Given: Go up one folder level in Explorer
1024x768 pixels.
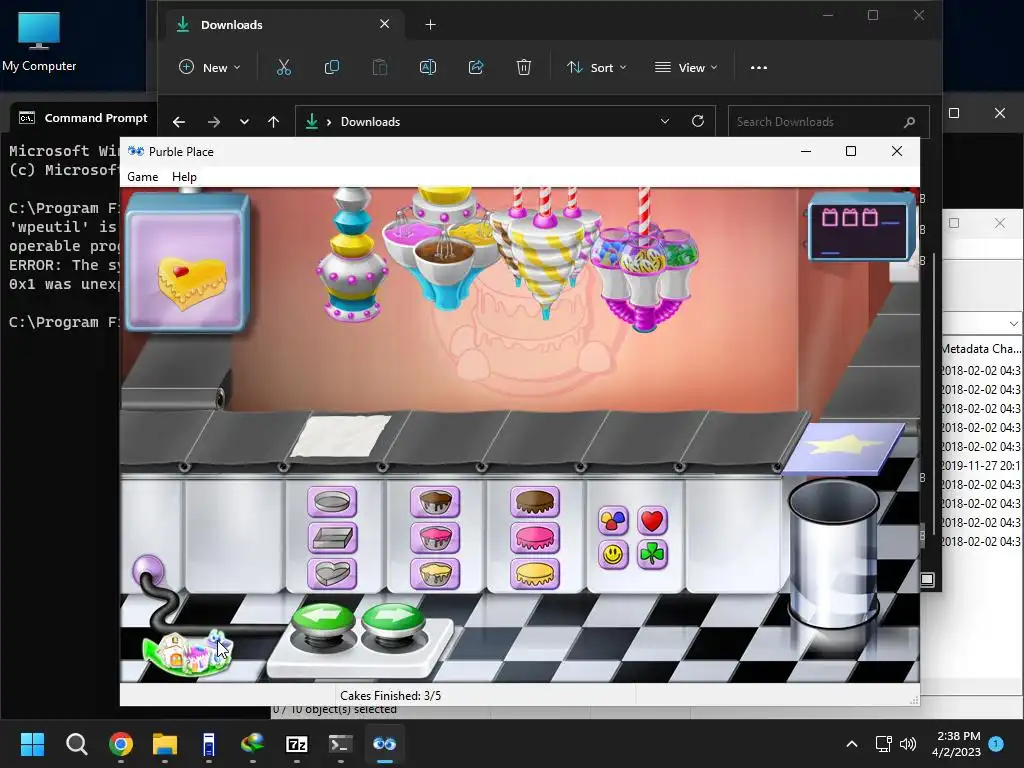Looking at the screenshot, I should coord(274,121).
